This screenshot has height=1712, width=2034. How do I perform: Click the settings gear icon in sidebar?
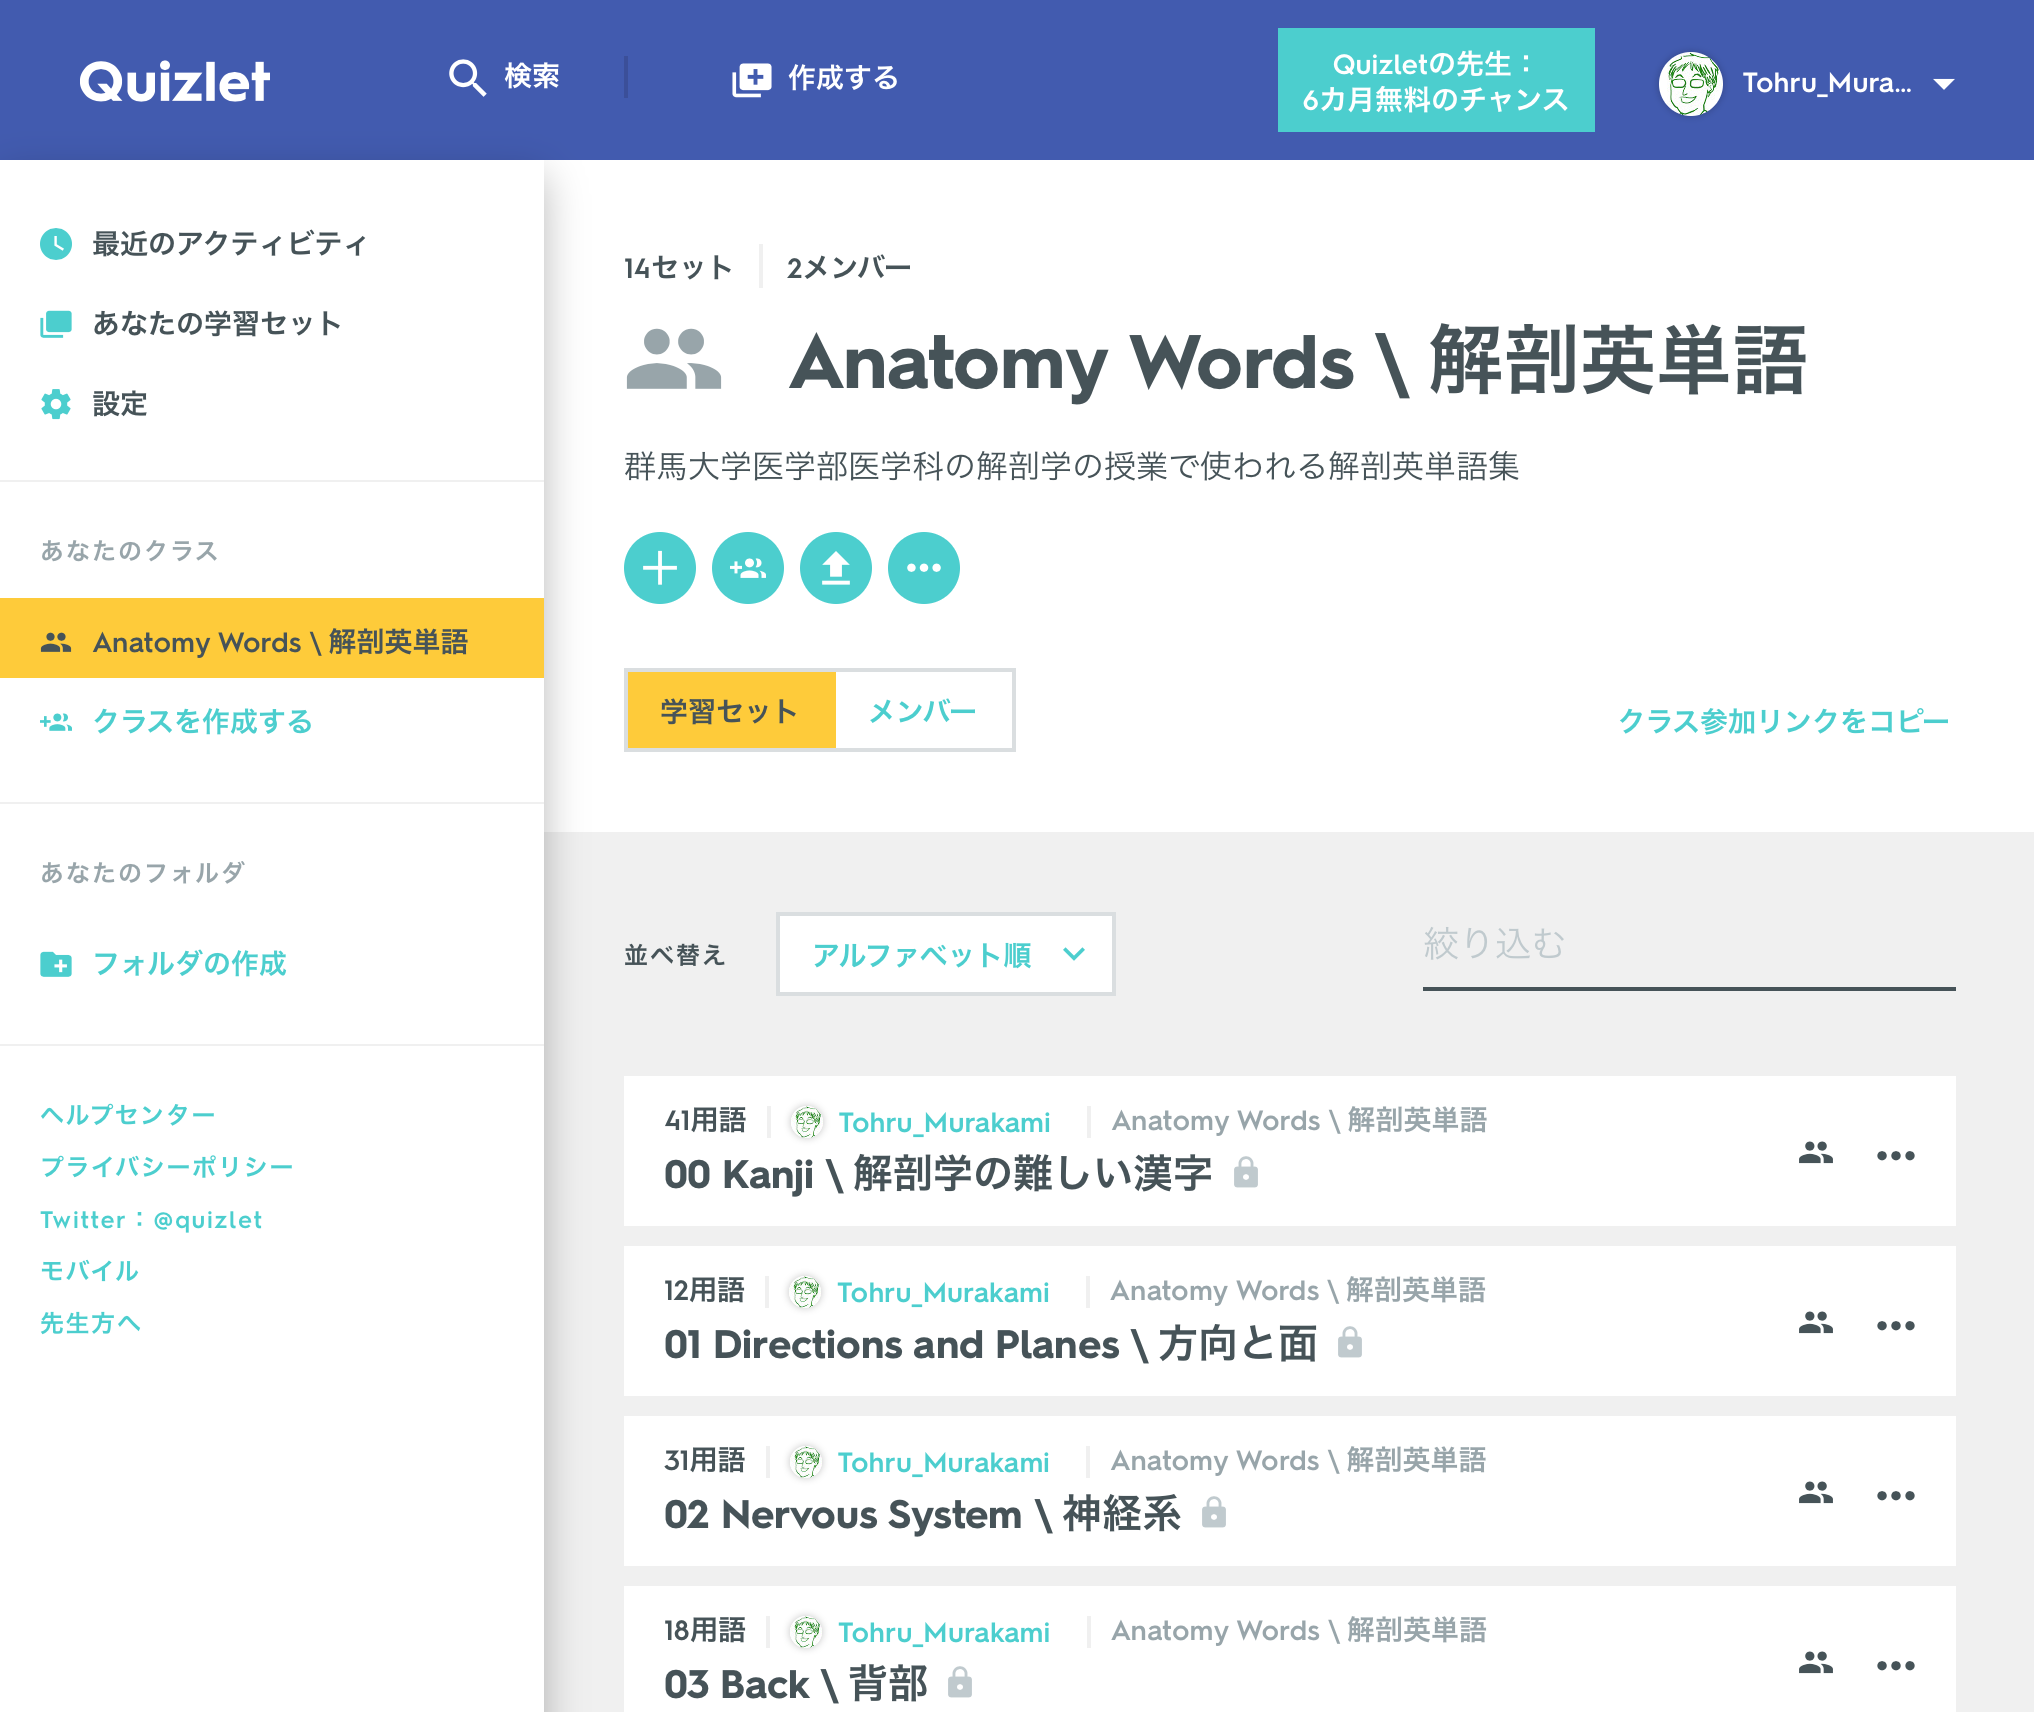(x=56, y=404)
